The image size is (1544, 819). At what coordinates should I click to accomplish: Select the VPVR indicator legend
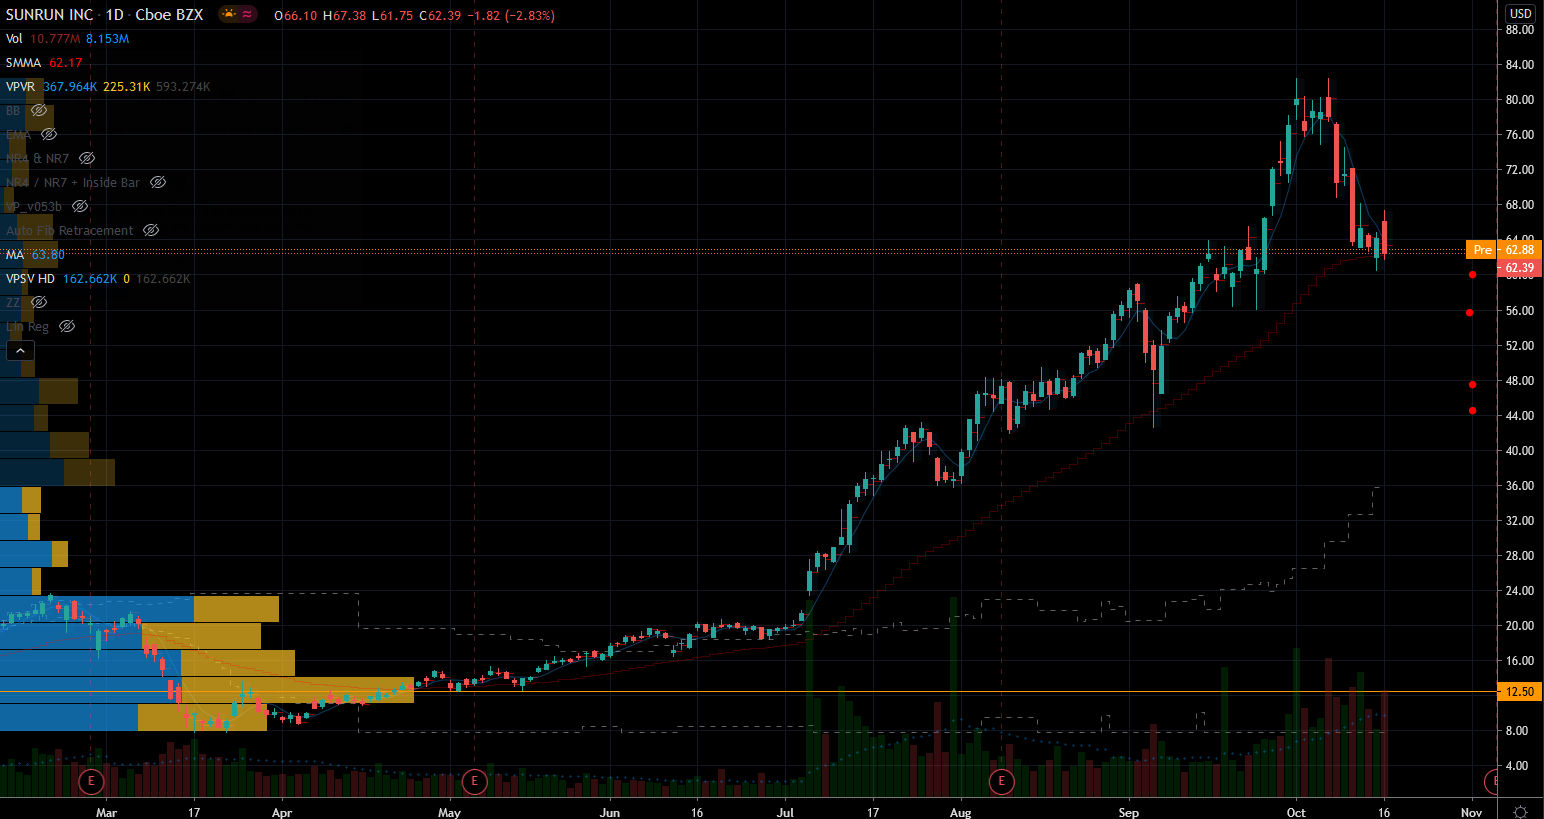20,87
